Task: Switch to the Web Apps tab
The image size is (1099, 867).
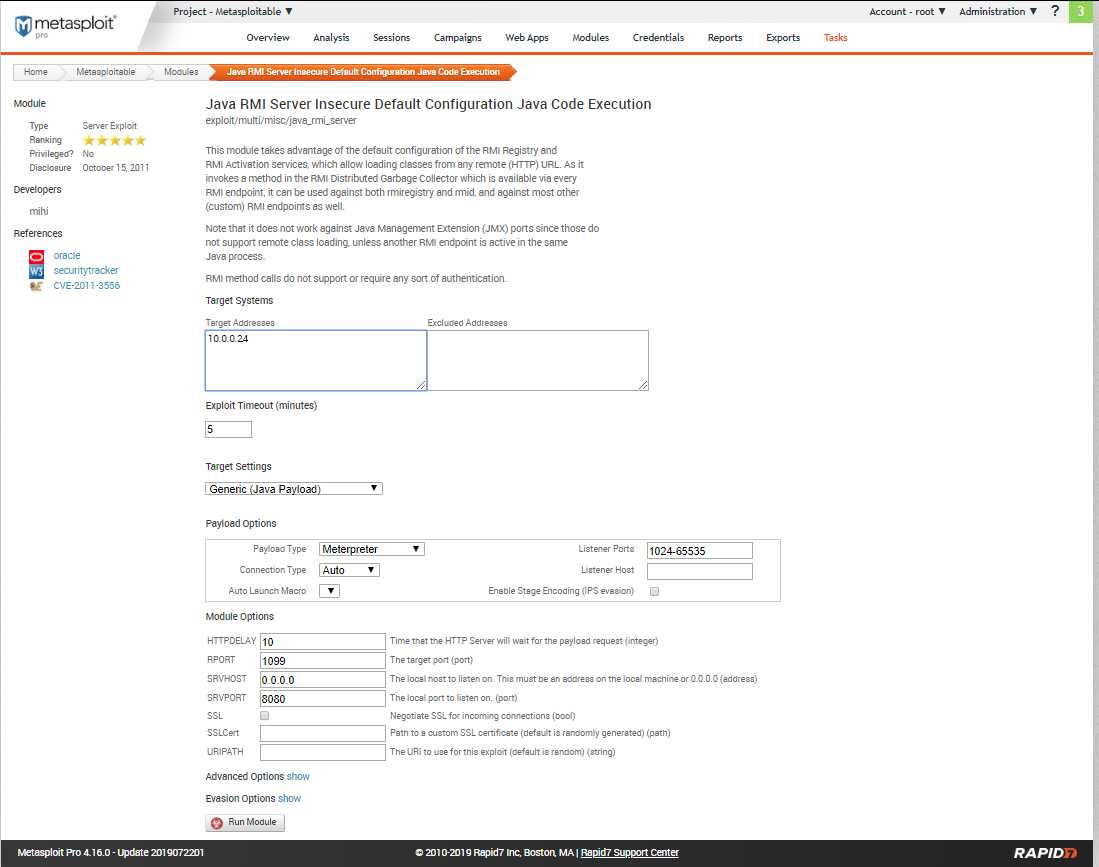Action: [526, 38]
